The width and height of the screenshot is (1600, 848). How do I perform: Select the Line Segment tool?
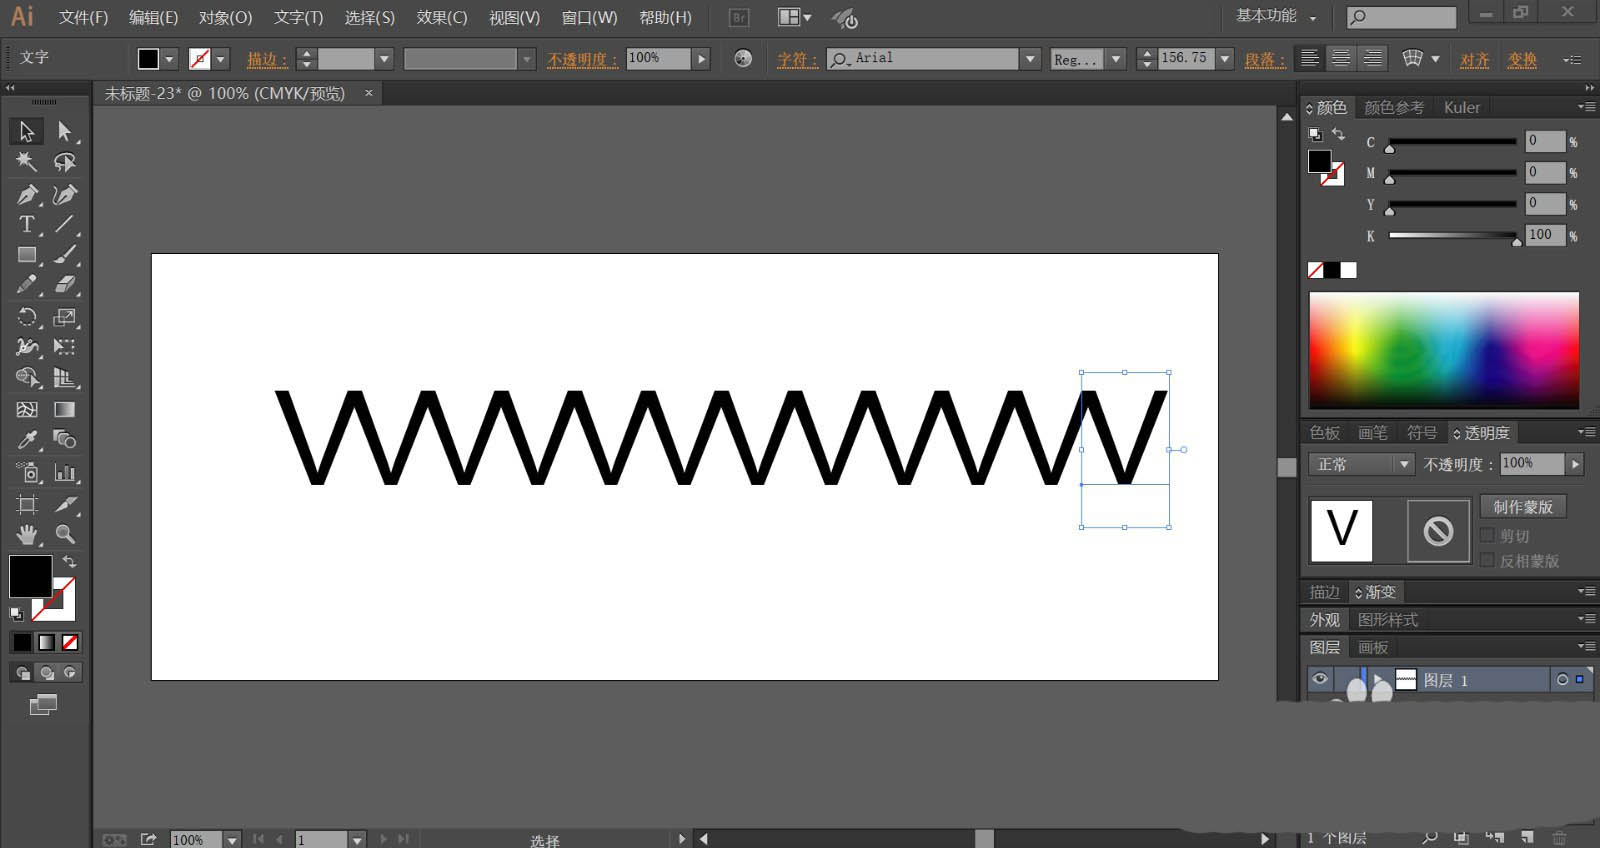[x=65, y=224]
